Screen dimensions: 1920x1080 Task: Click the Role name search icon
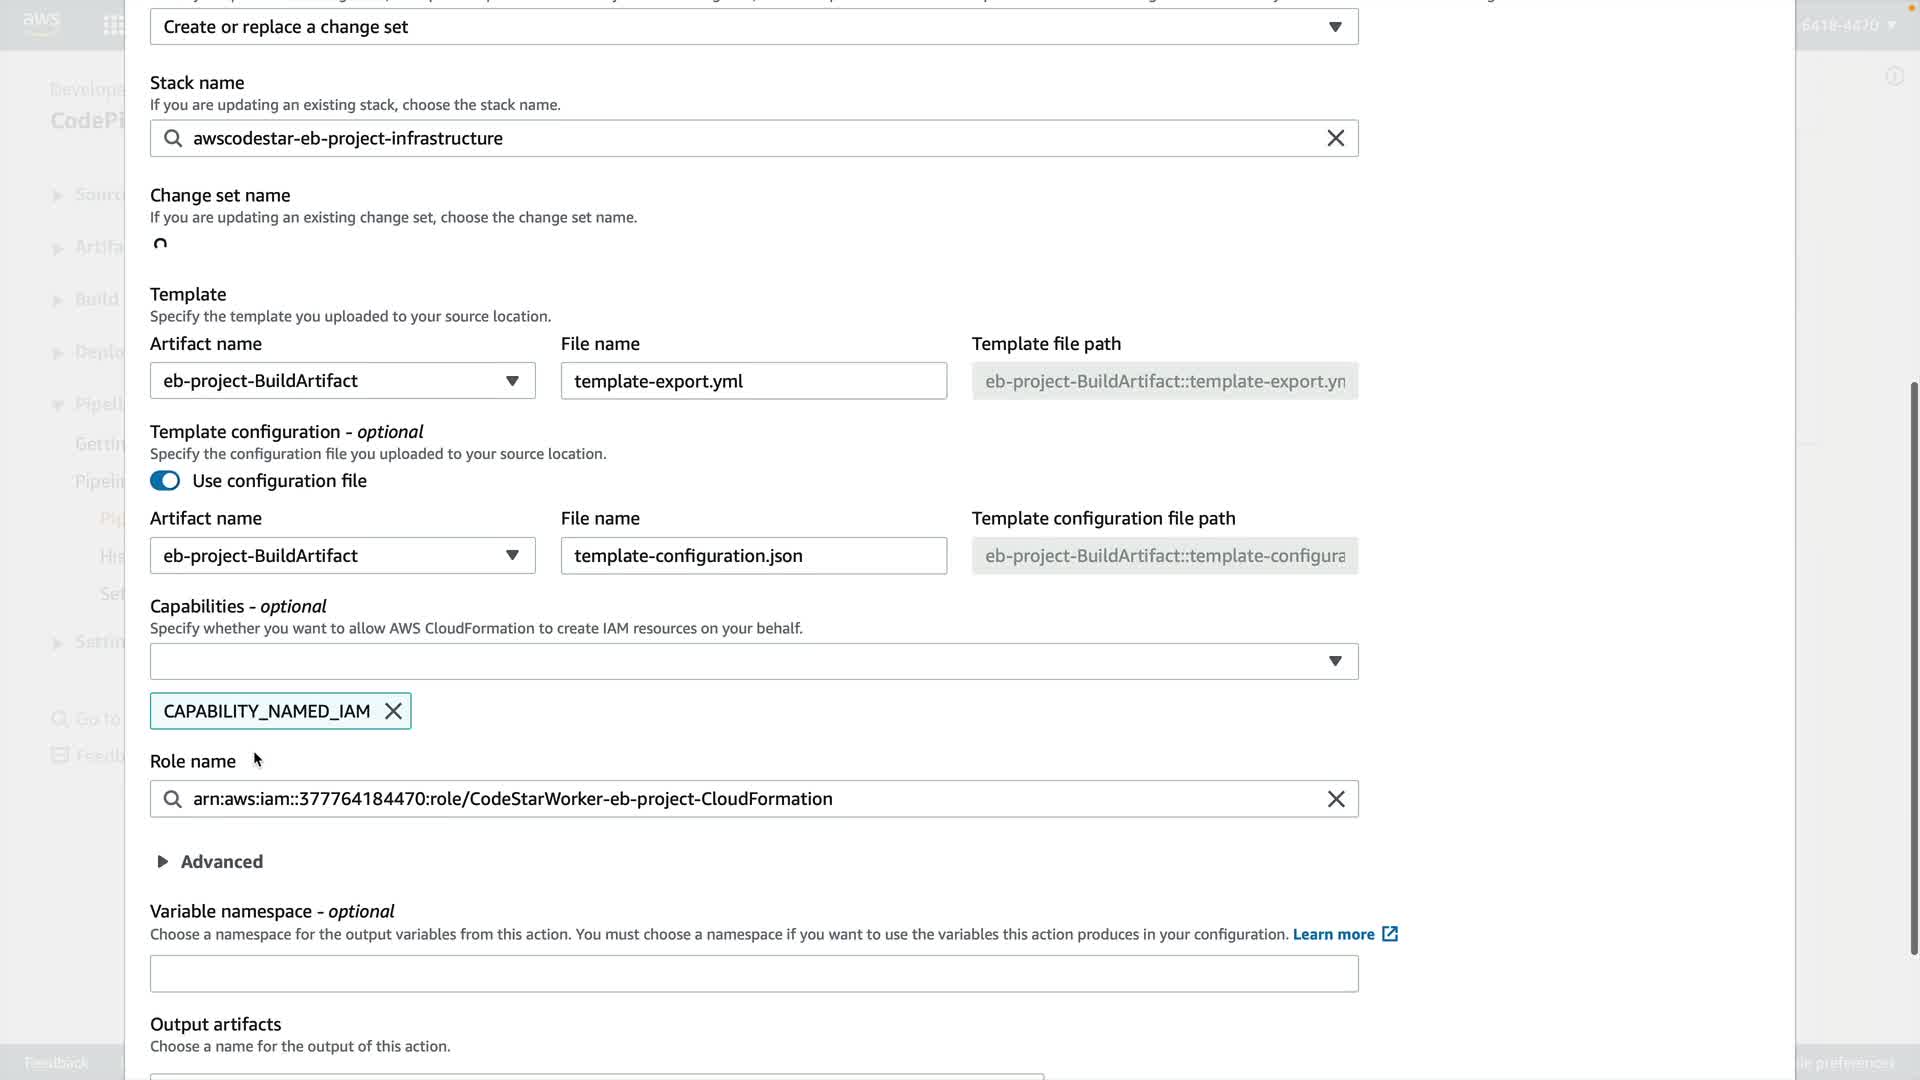(173, 799)
